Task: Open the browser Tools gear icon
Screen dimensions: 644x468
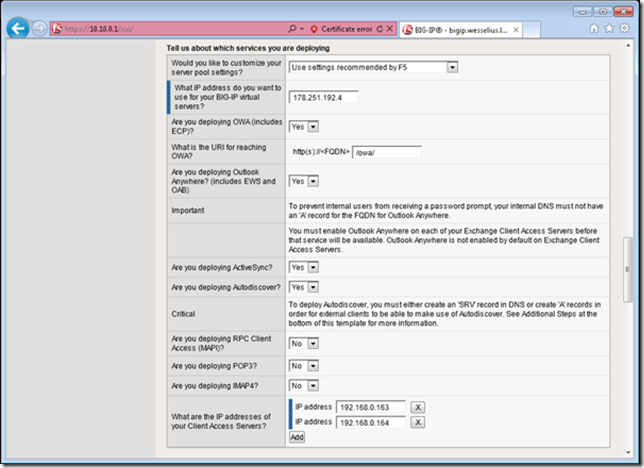Action: [x=624, y=30]
